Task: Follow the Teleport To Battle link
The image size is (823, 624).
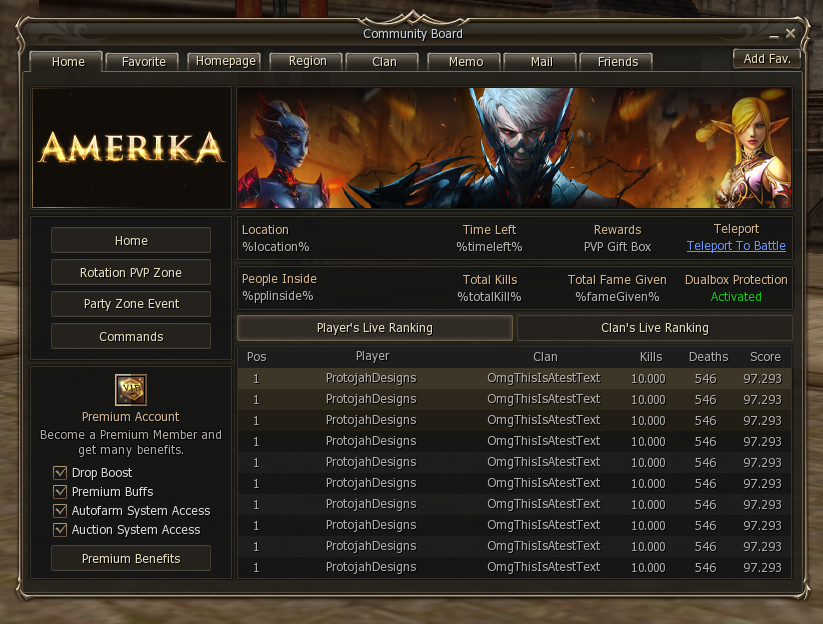Action: click(x=736, y=246)
